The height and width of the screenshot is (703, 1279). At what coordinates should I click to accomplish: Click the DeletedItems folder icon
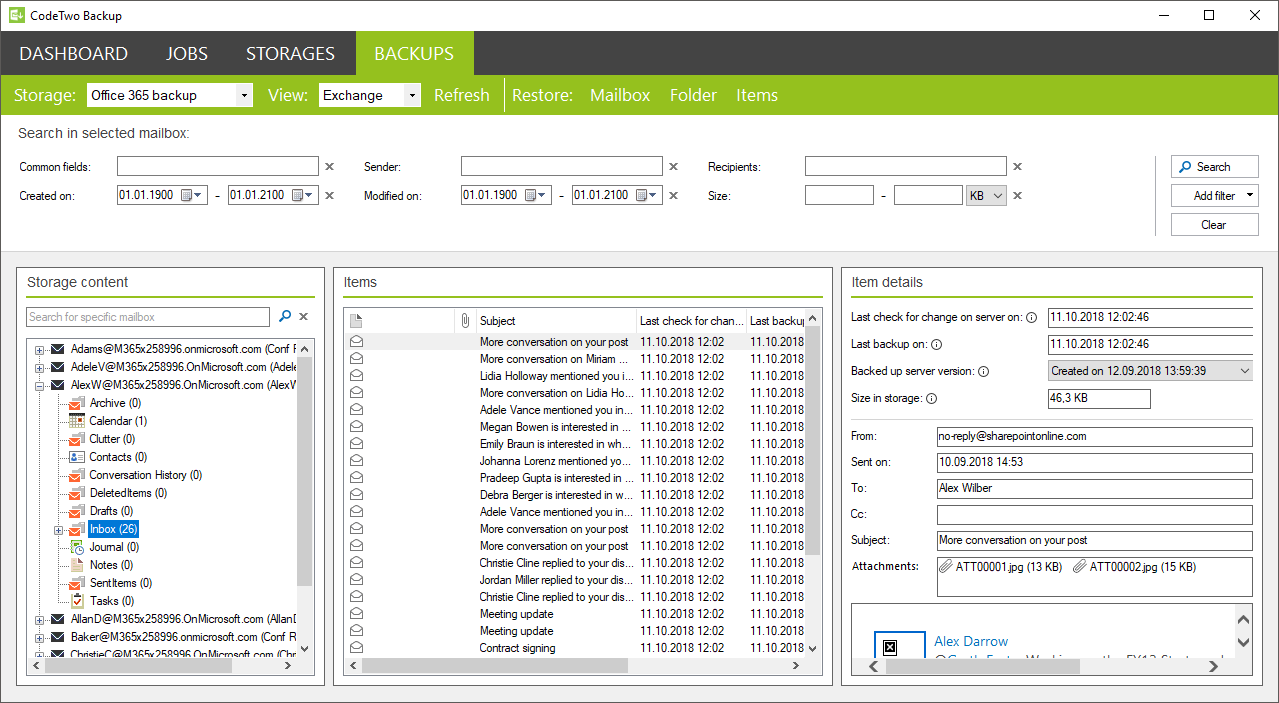click(76, 493)
